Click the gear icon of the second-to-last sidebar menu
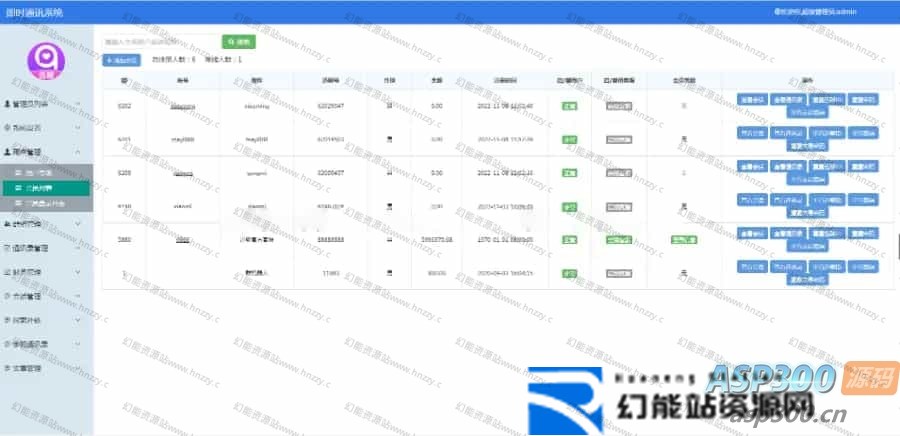900x436 pixels. point(6,344)
